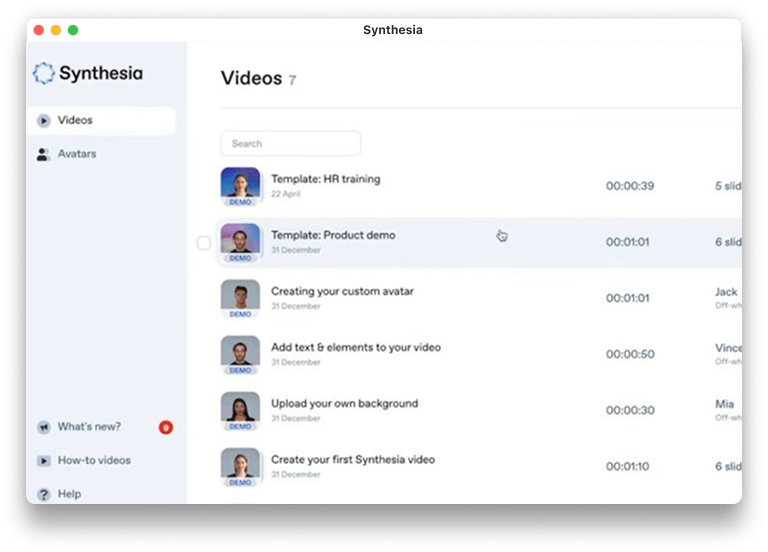Click the How-to videos play icon
Viewport: 768px width, 552px height.
[x=44, y=461]
